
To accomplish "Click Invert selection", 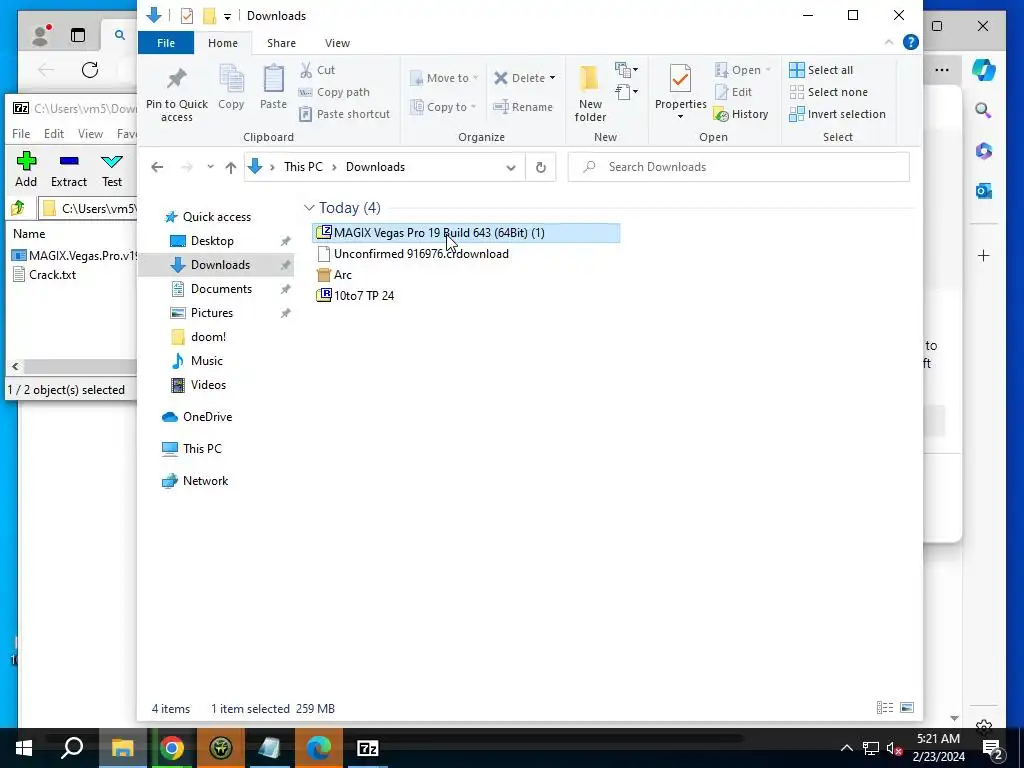I will (837, 114).
